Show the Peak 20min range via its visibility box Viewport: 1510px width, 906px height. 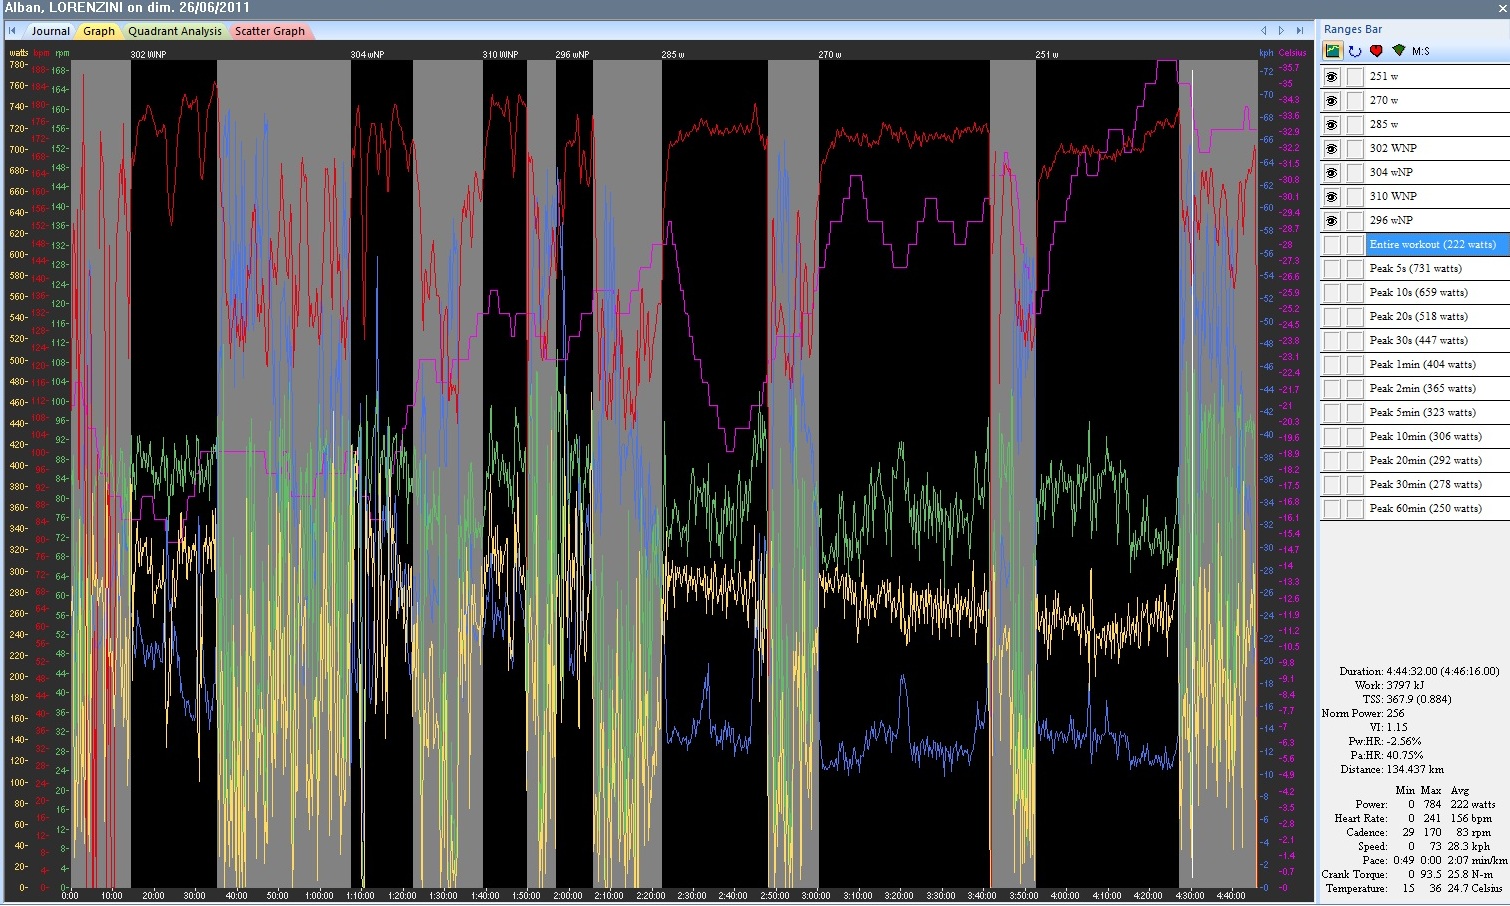pos(1332,460)
